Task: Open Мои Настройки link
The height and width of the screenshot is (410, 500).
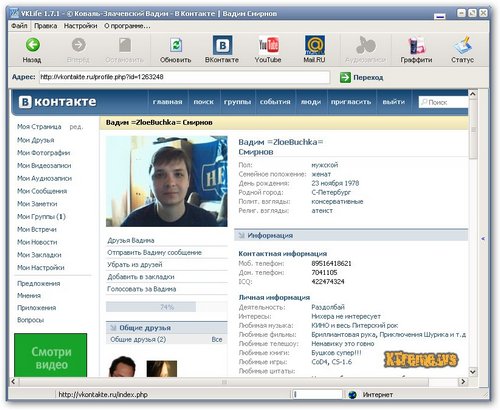Action: click(41, 268)
